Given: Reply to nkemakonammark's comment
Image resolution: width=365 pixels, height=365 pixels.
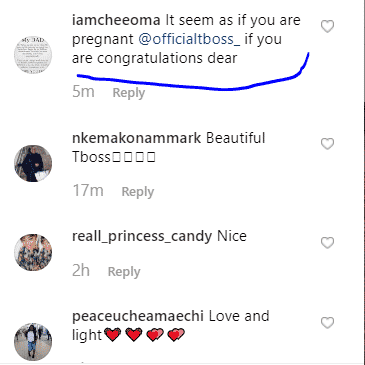Looking at the screenshot, I should point(138,192).
